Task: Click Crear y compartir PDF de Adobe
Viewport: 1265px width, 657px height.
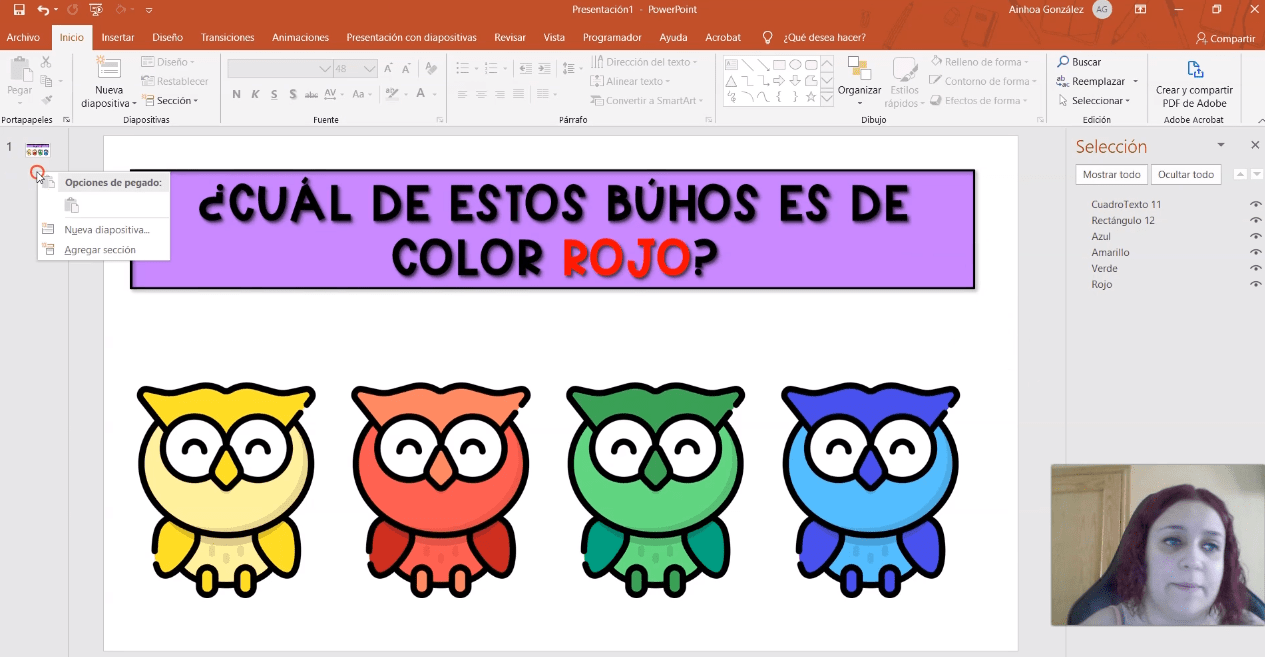Action: (x=1194, y=82)
